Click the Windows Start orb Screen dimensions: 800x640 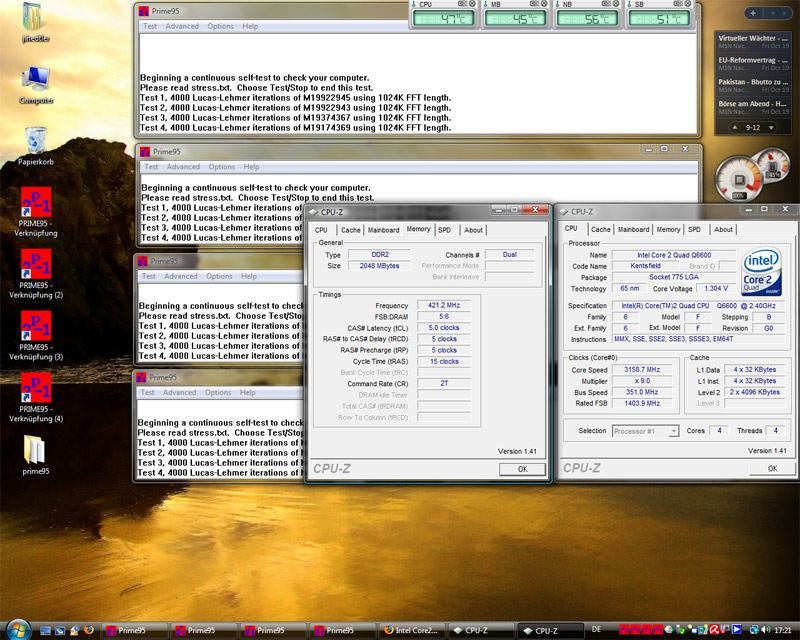[x=18, y=629]
